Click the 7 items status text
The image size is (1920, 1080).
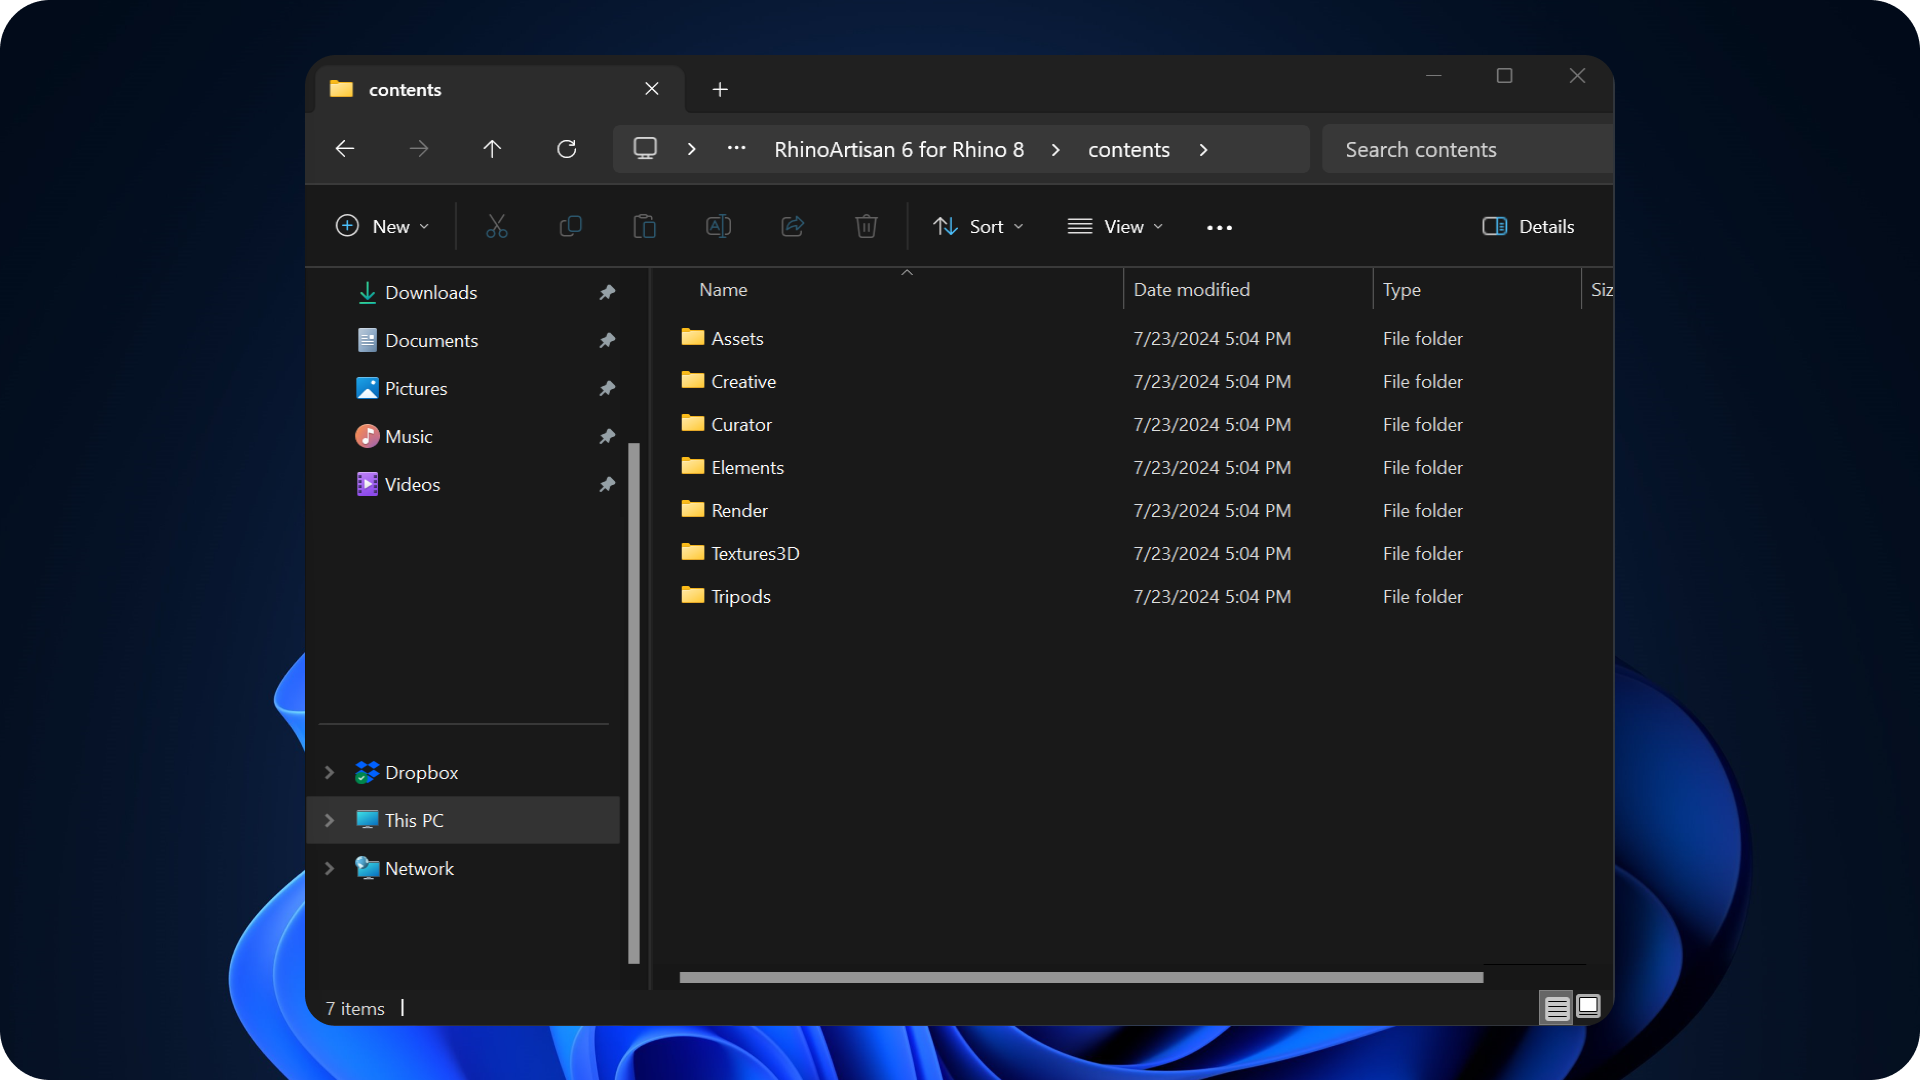[x=355, y=1008]
